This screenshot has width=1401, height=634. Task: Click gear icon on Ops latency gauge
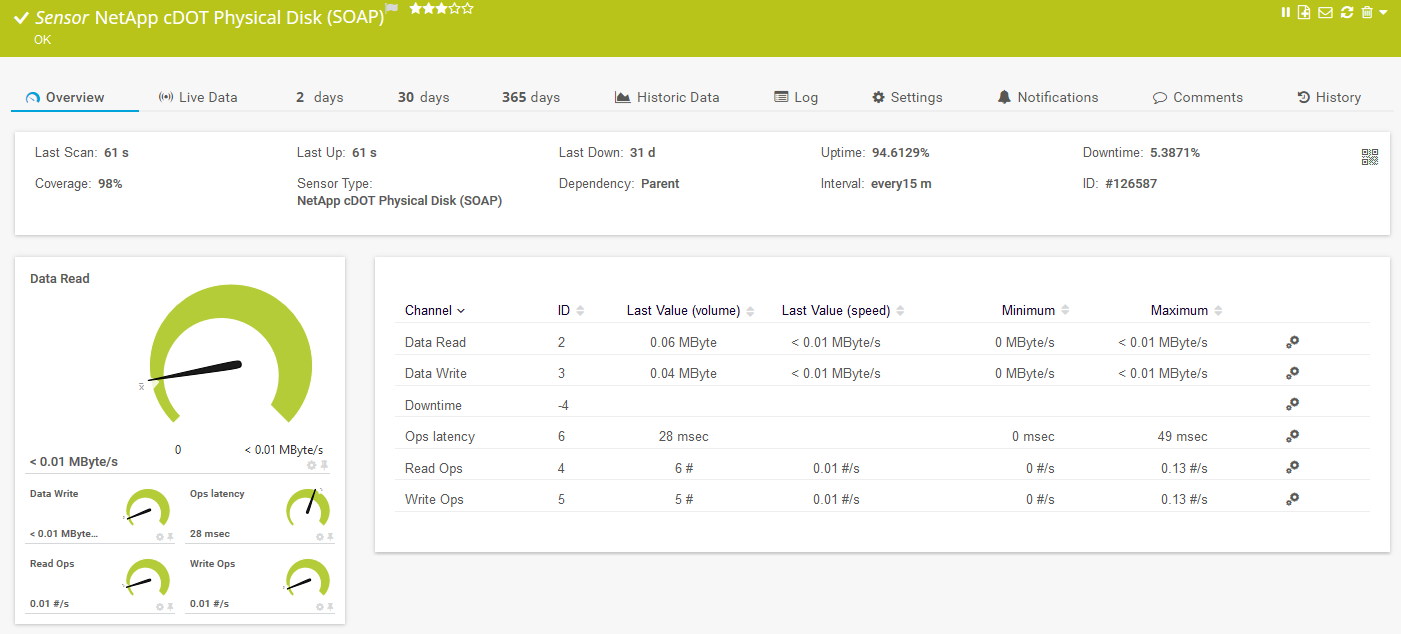319,536
